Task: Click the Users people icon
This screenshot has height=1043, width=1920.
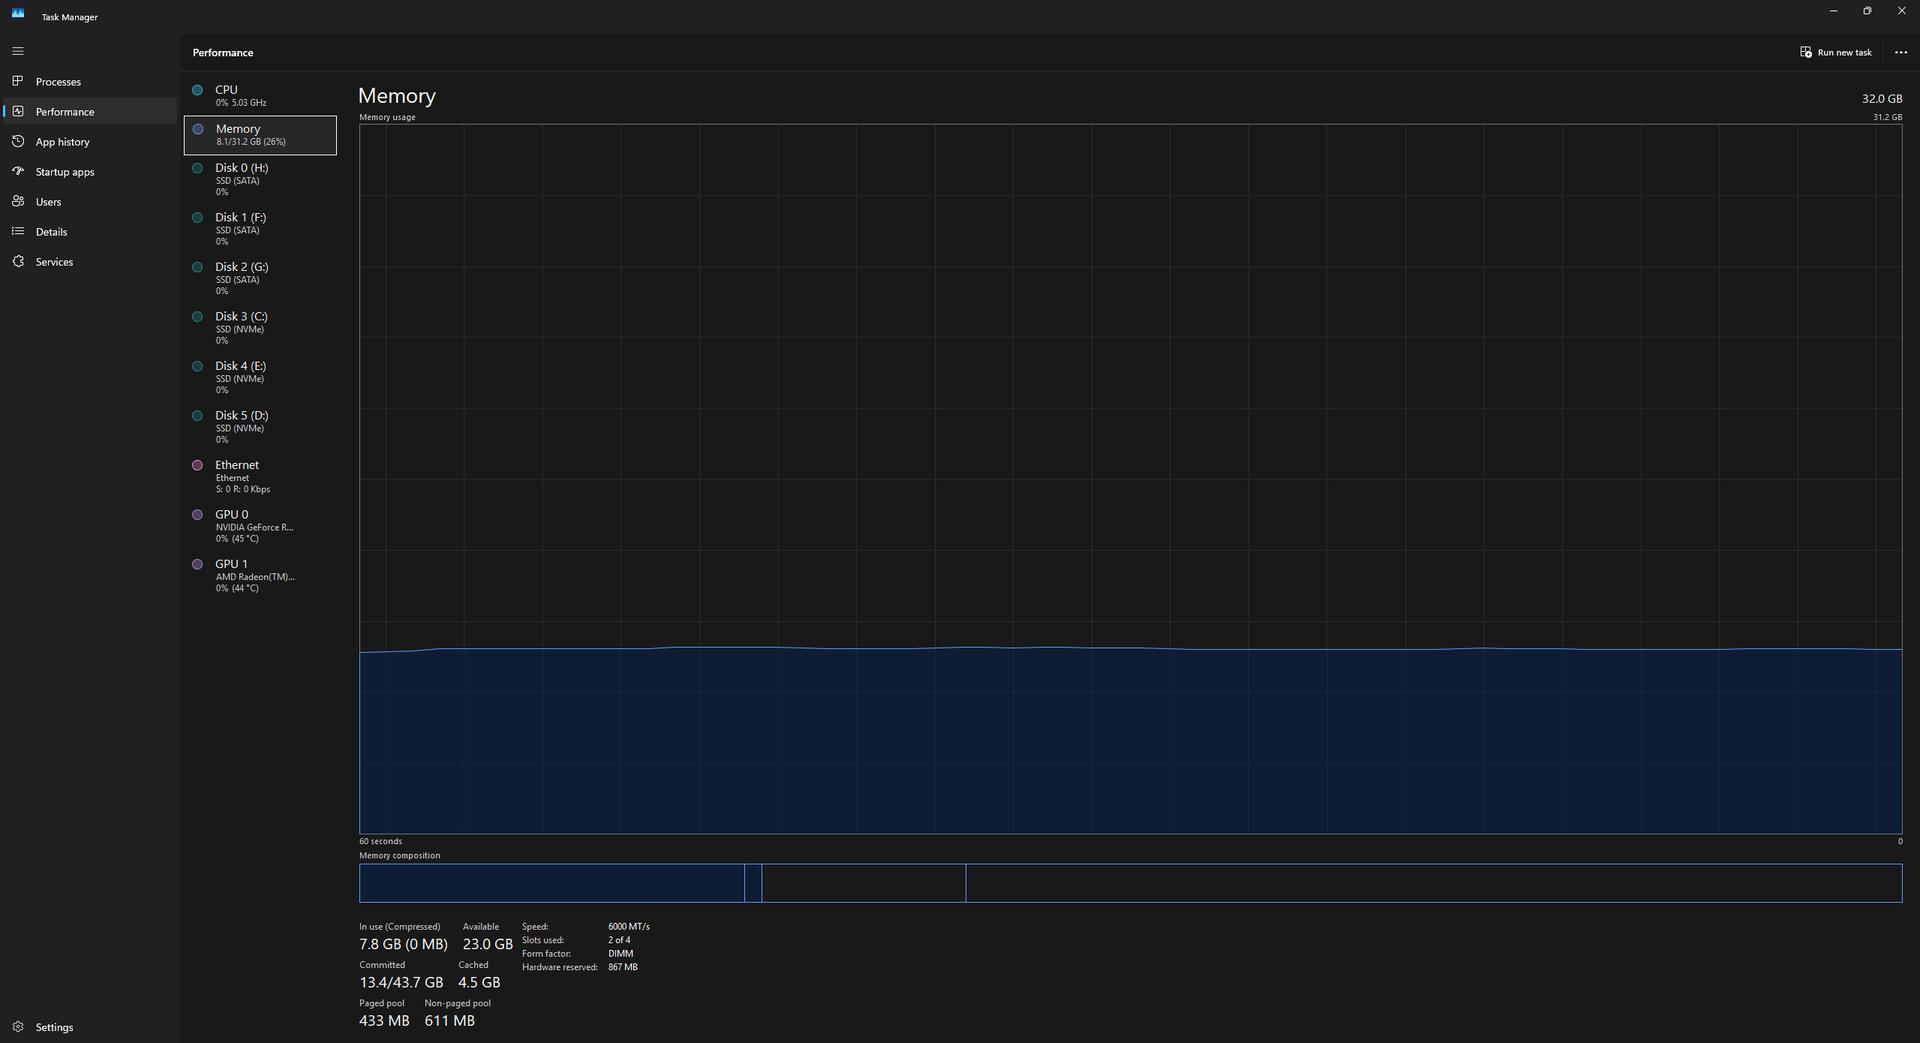Action: [18, 201]
